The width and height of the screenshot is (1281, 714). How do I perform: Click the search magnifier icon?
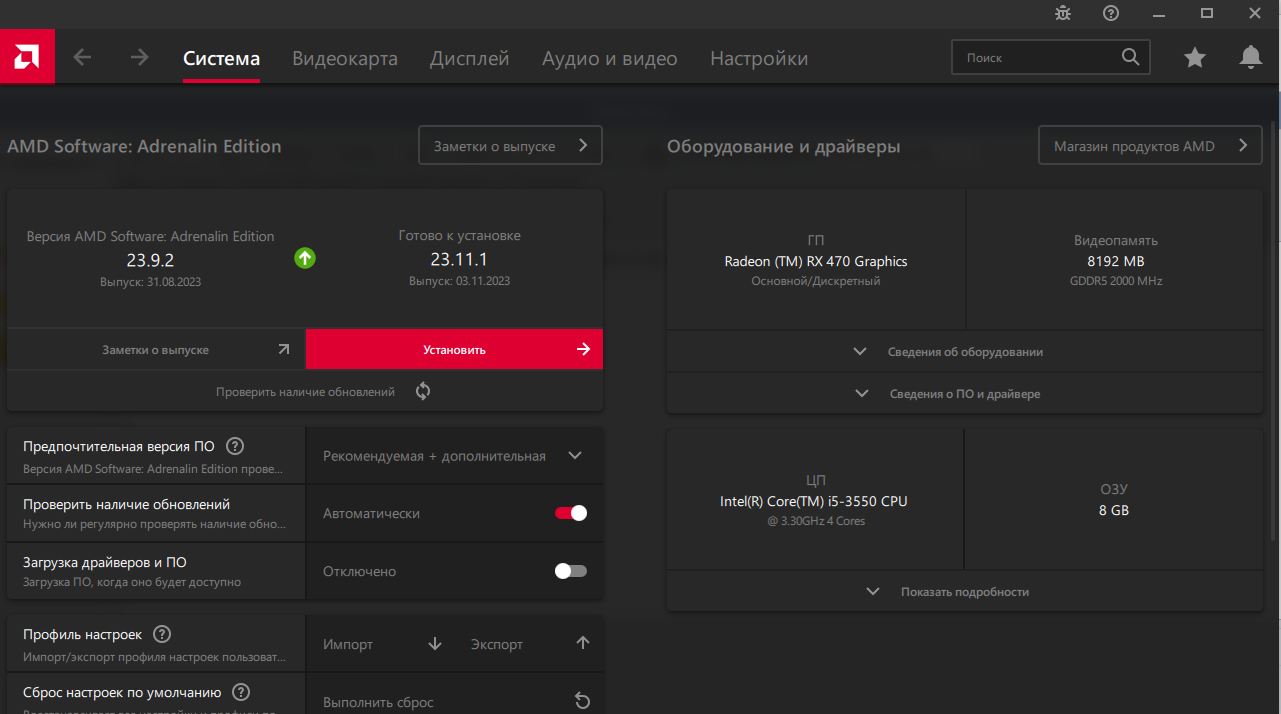pyautogui.click(x=1130, y=57)
